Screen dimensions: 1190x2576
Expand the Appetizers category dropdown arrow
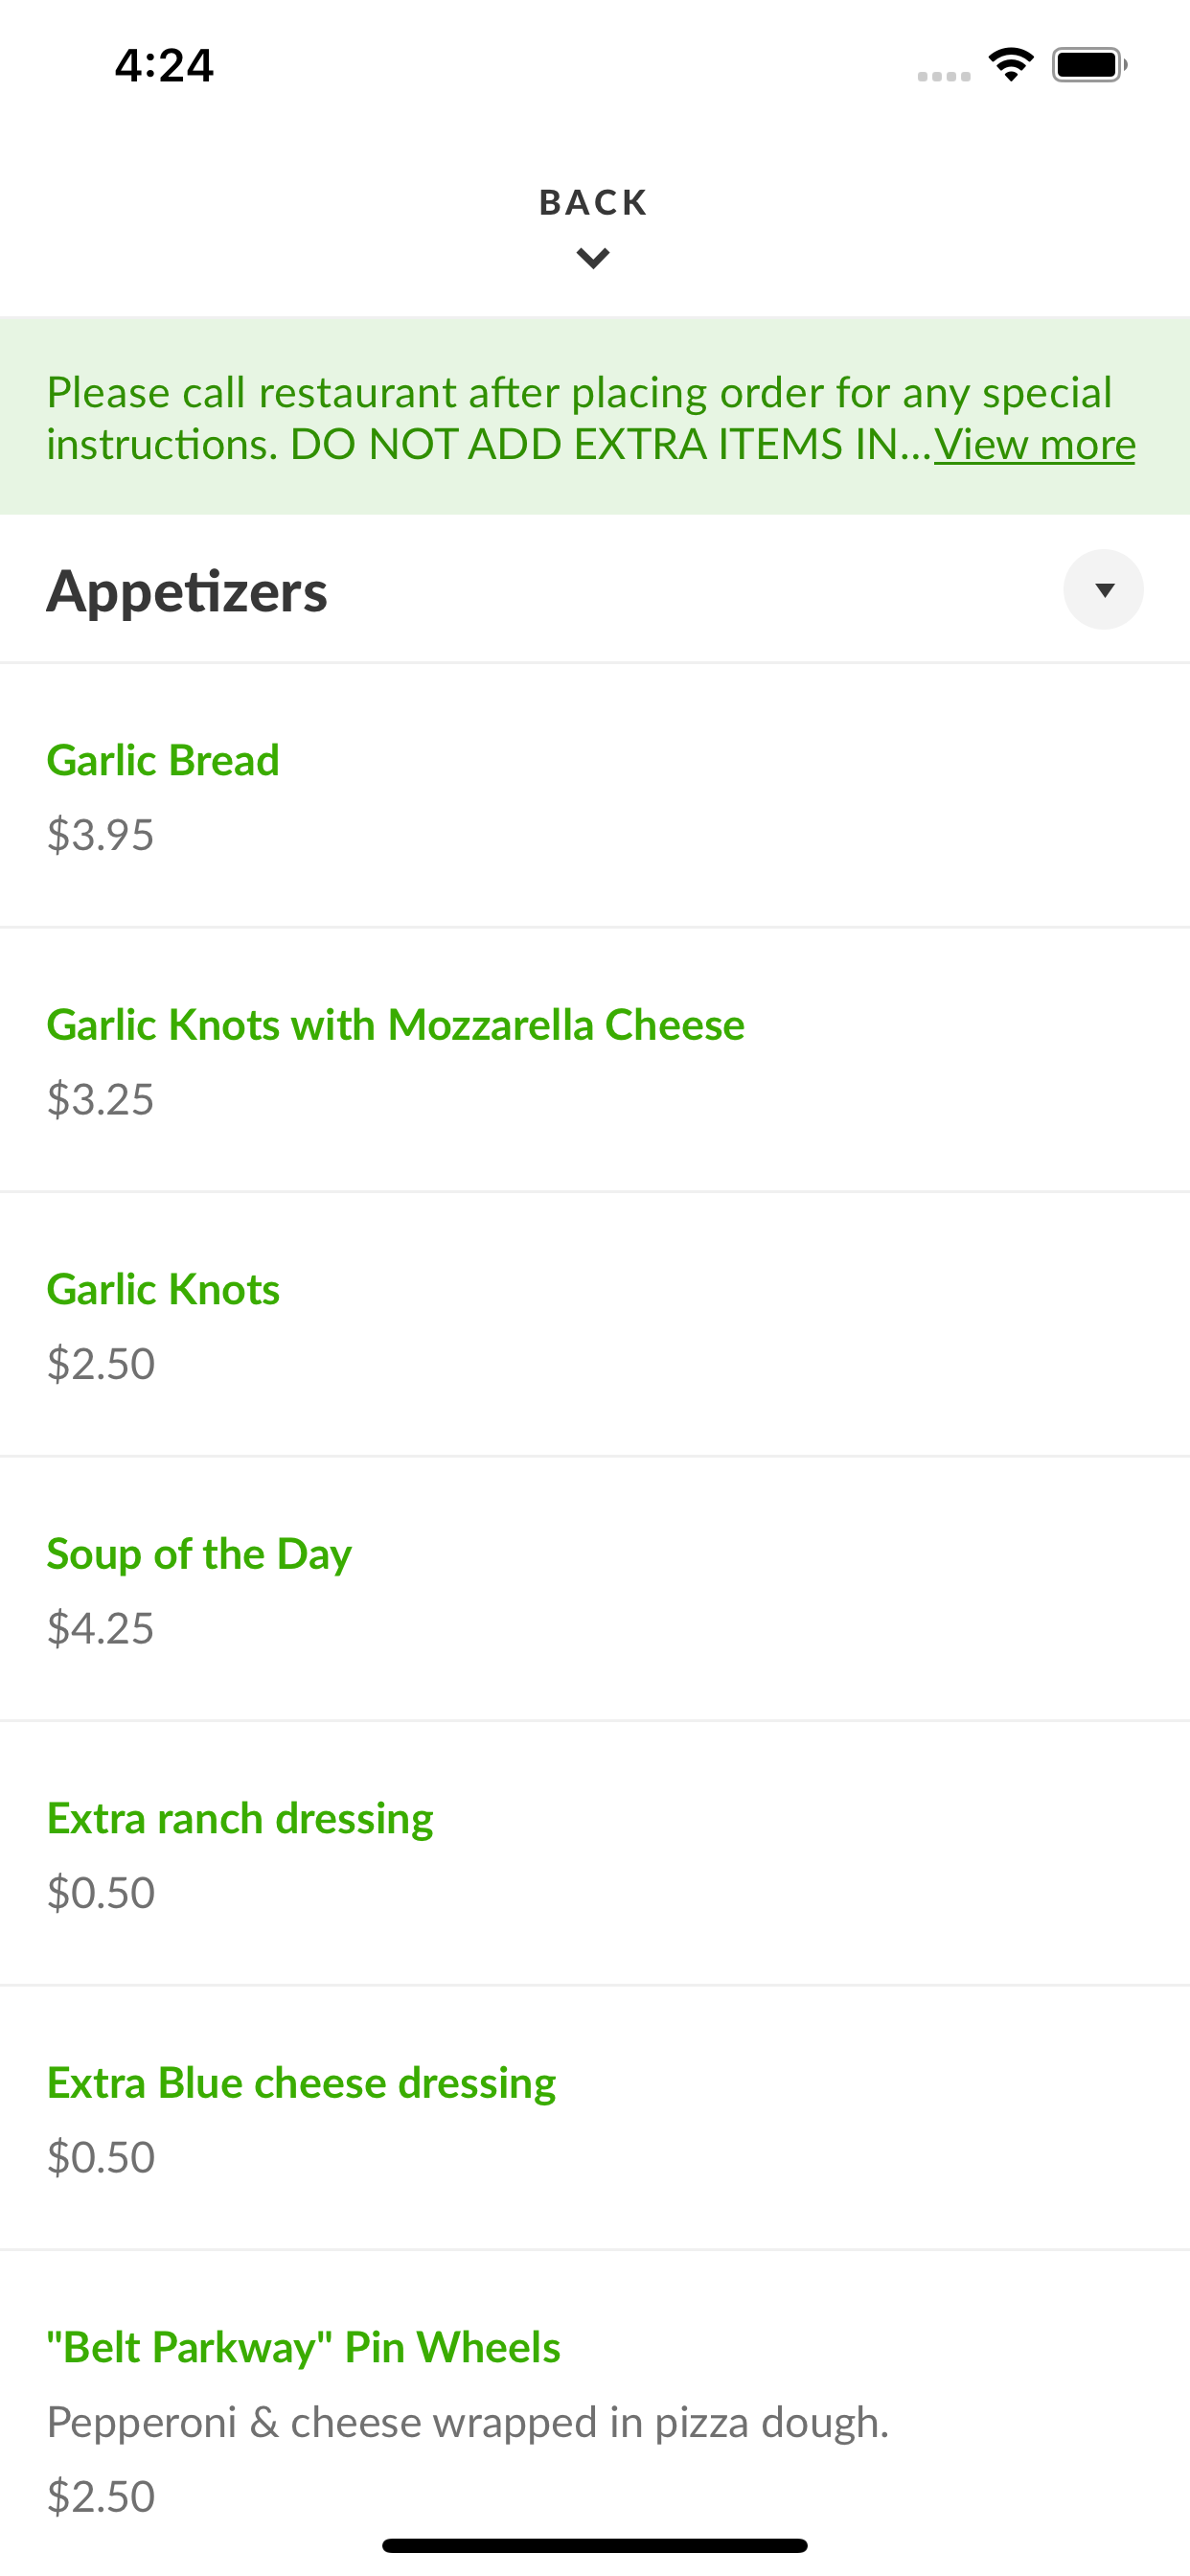pyautogui.click(x=1103, y=590)
